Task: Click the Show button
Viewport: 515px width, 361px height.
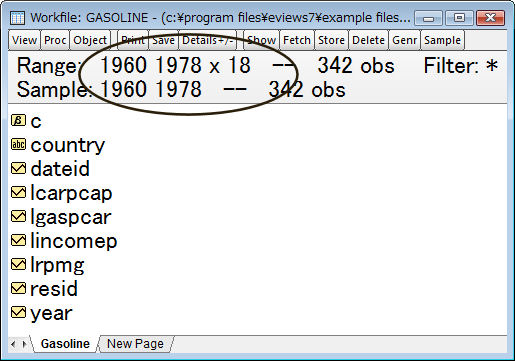Action: pyautogui.click(x=261, y=40)
